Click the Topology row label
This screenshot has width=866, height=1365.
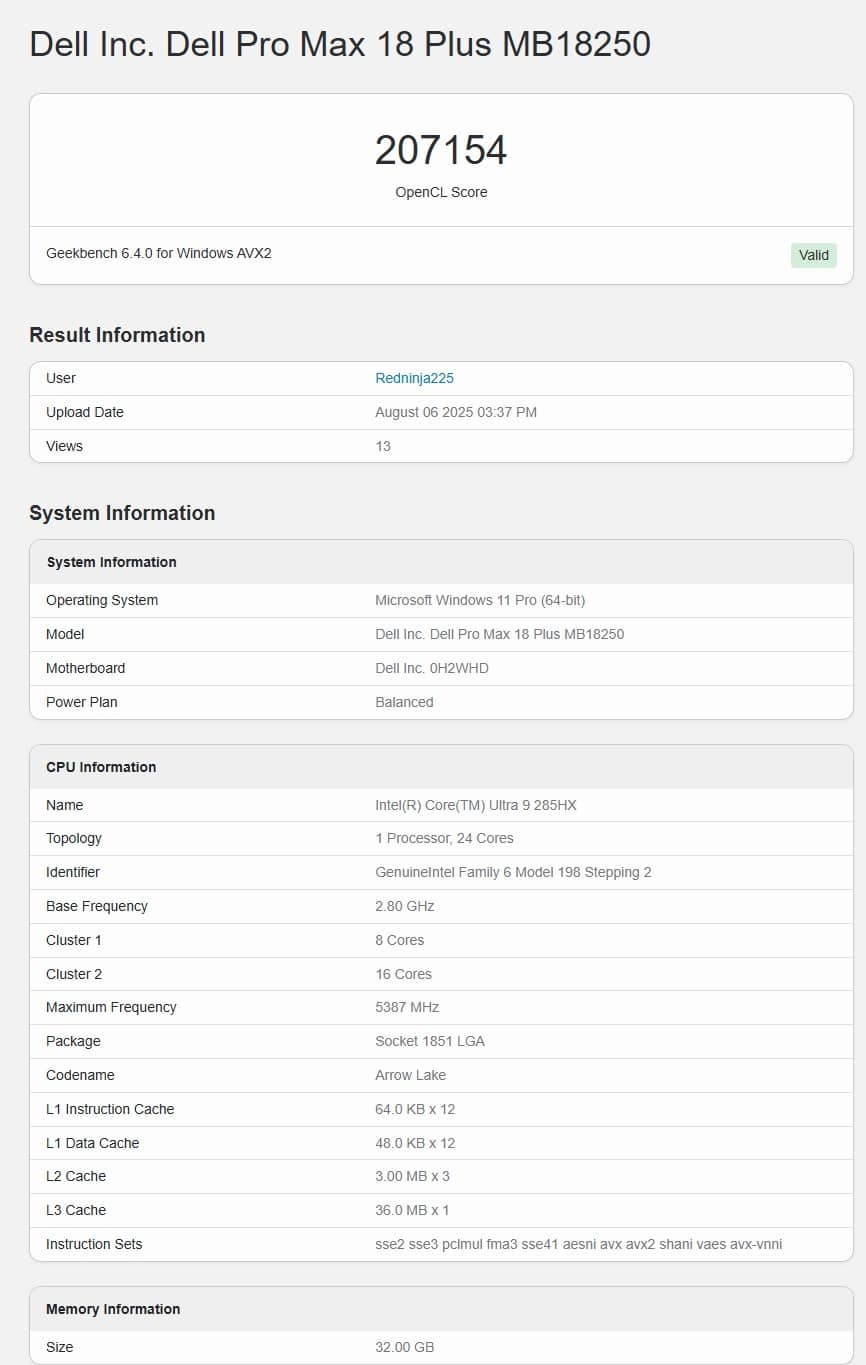74,838
